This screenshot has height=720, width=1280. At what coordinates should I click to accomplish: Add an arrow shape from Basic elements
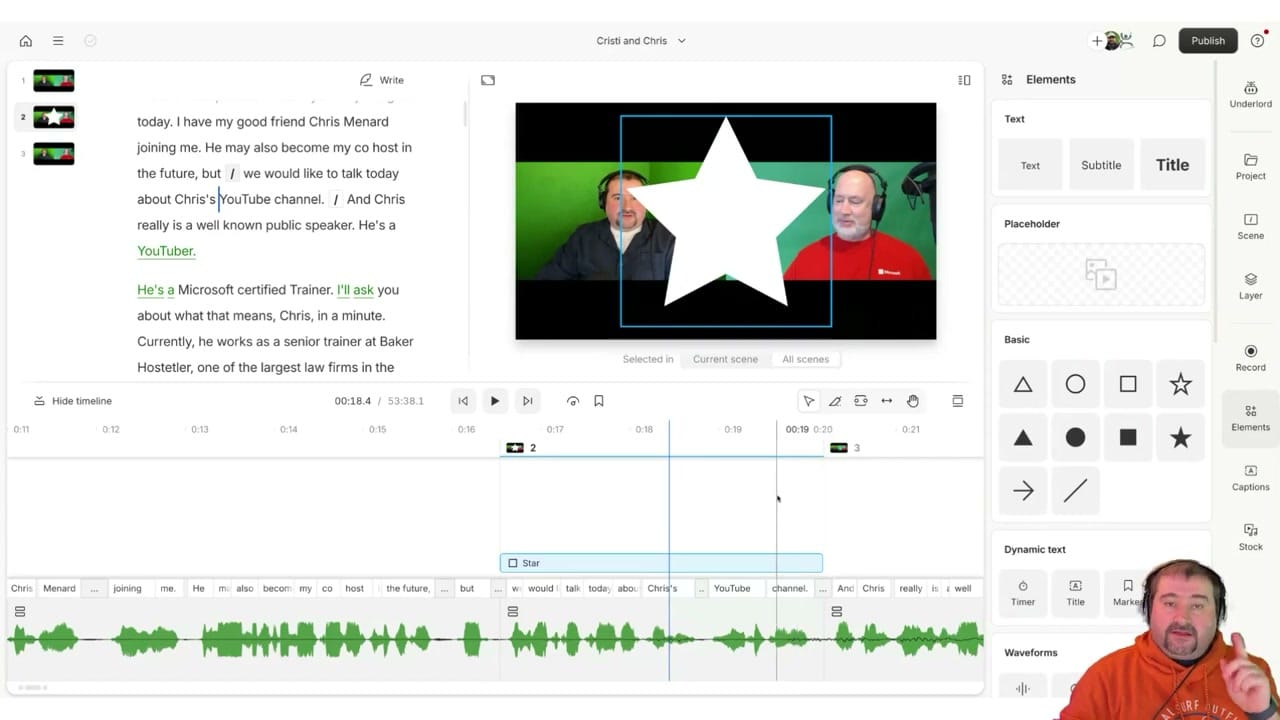[1023, 490]
